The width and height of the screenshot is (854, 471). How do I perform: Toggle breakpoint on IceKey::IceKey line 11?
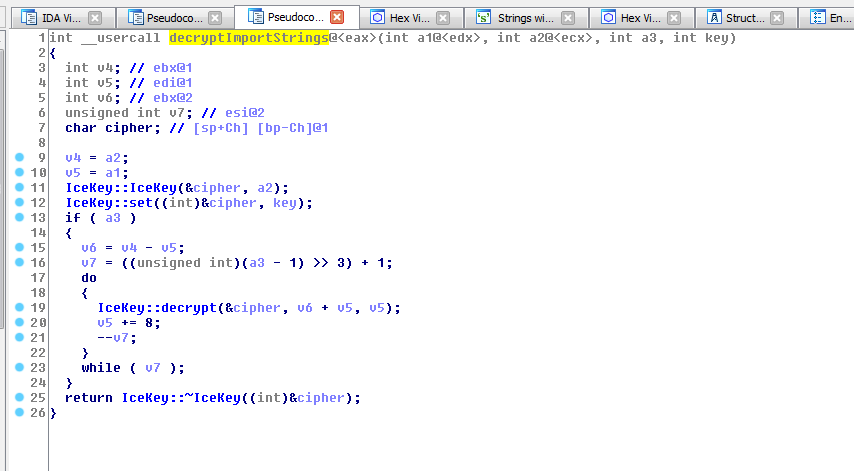point(20,187)
